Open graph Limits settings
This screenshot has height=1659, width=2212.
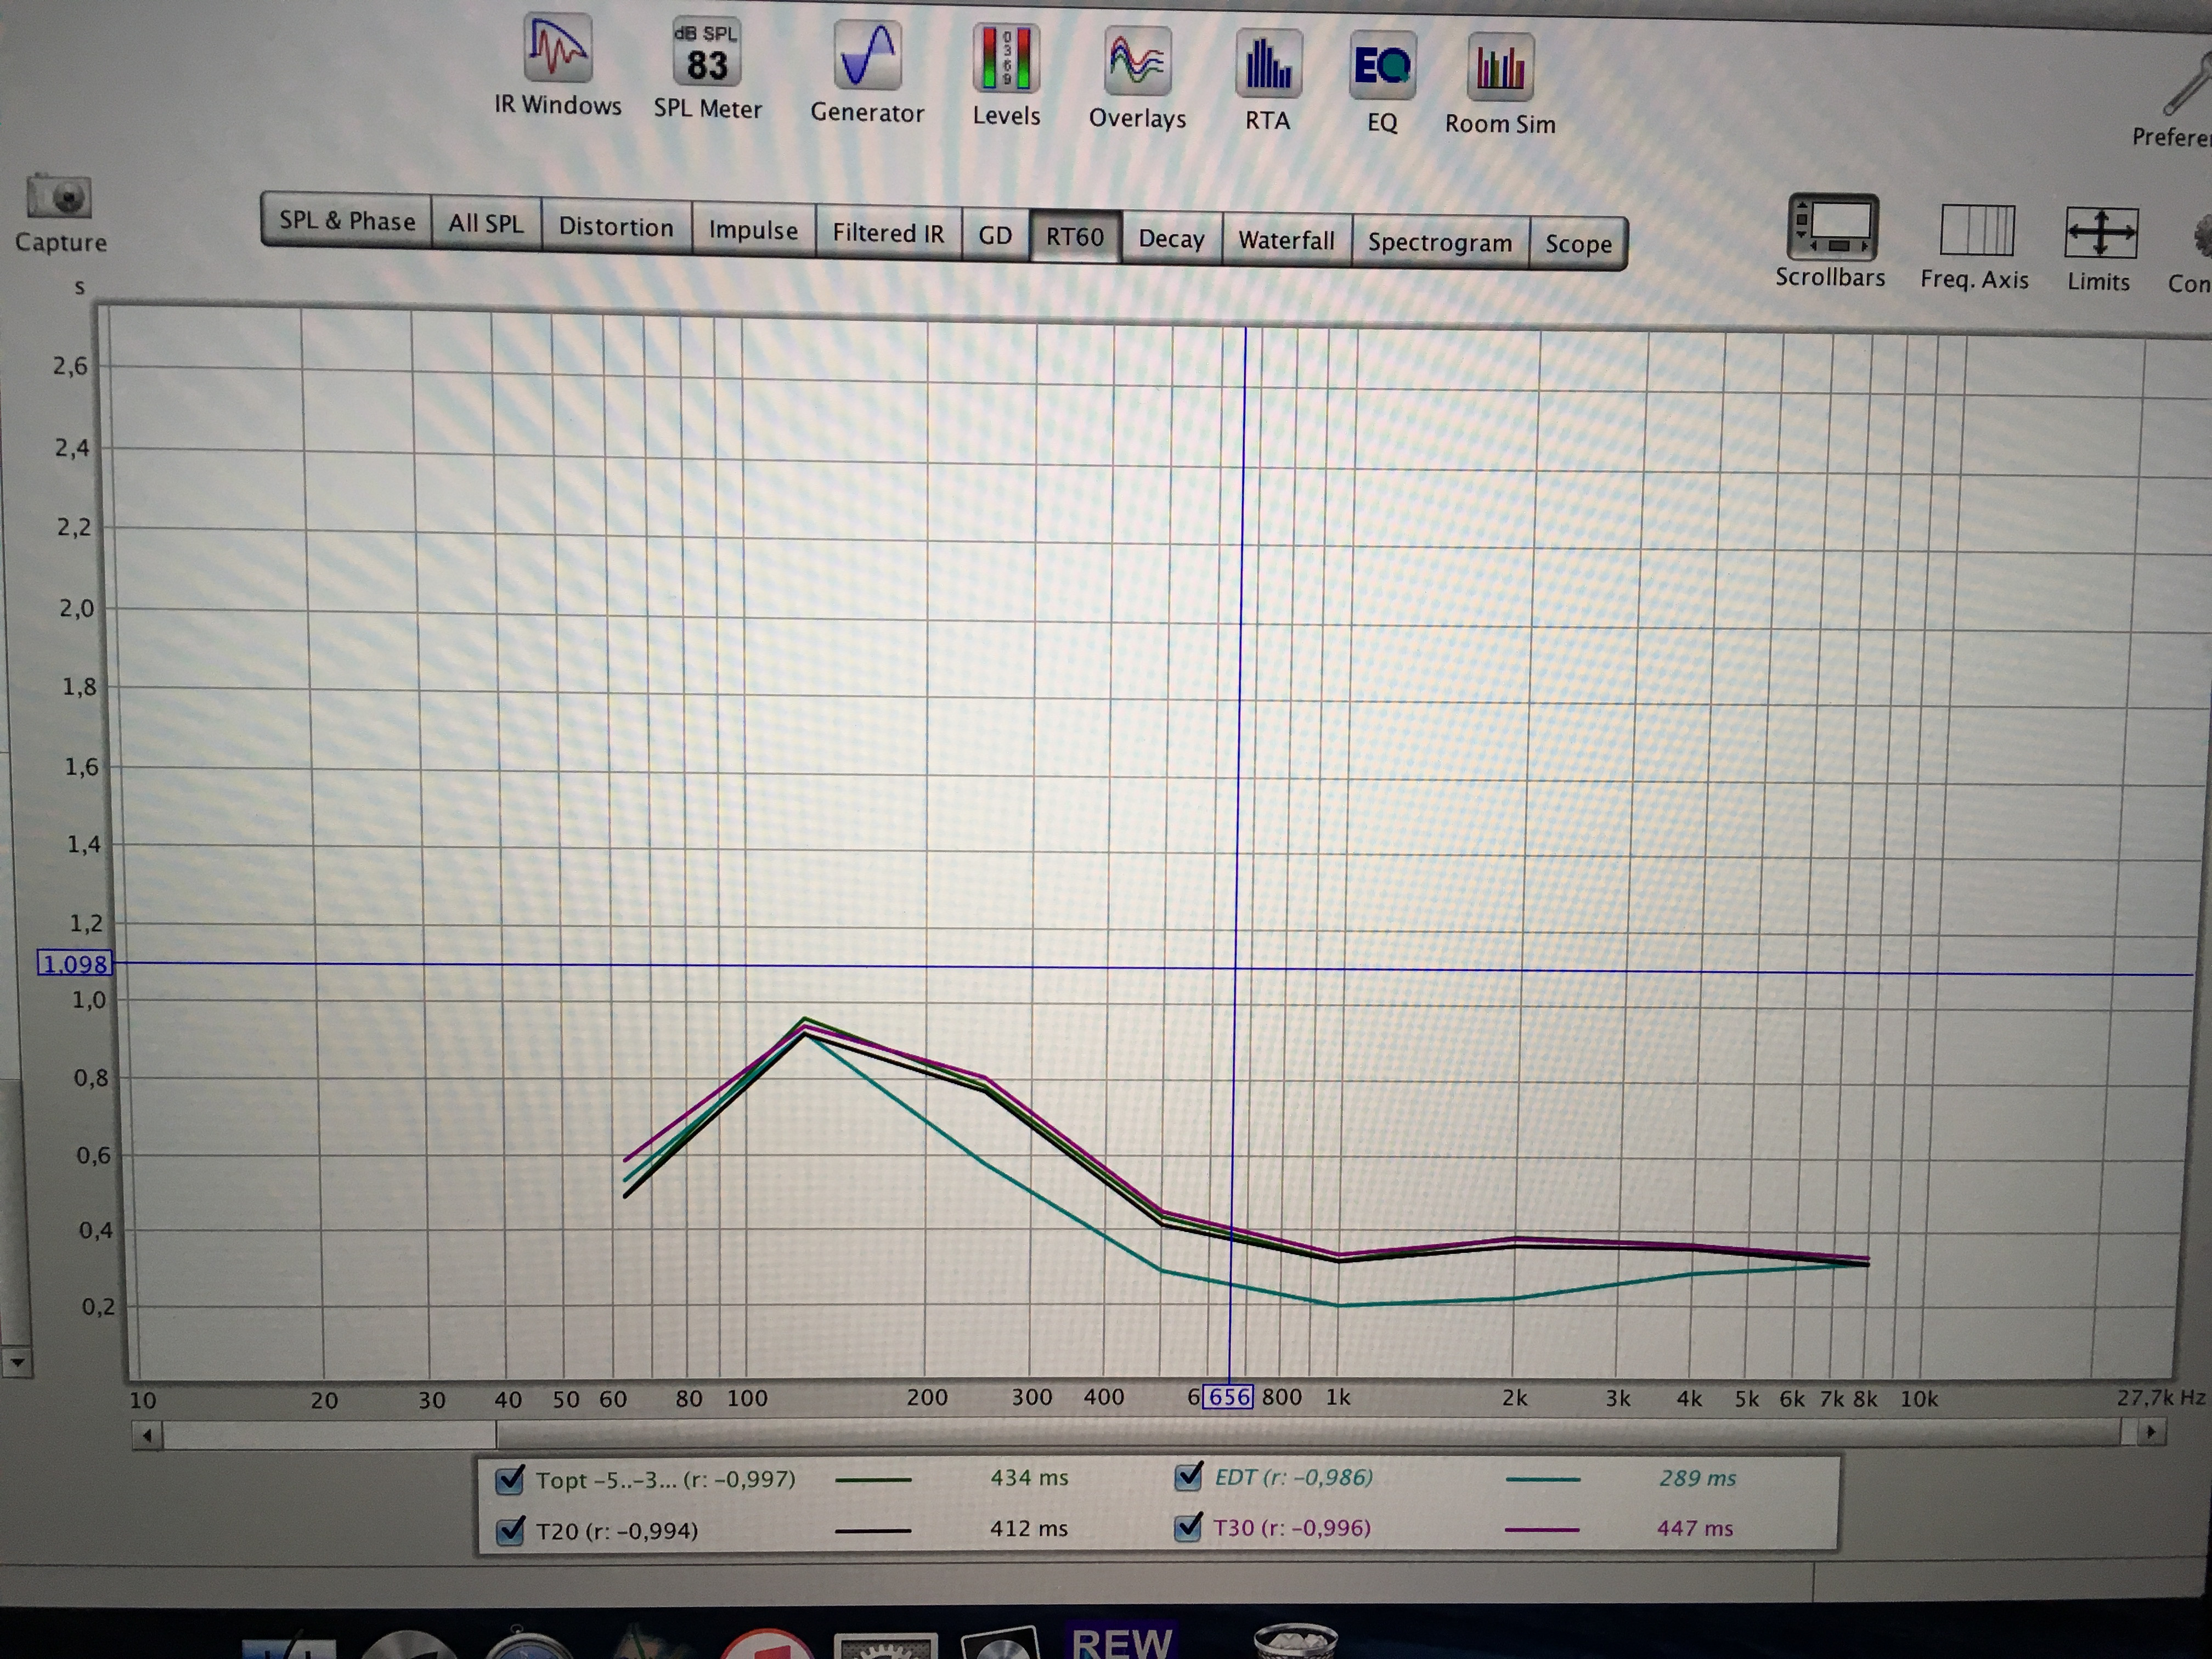click(2100, 233)
